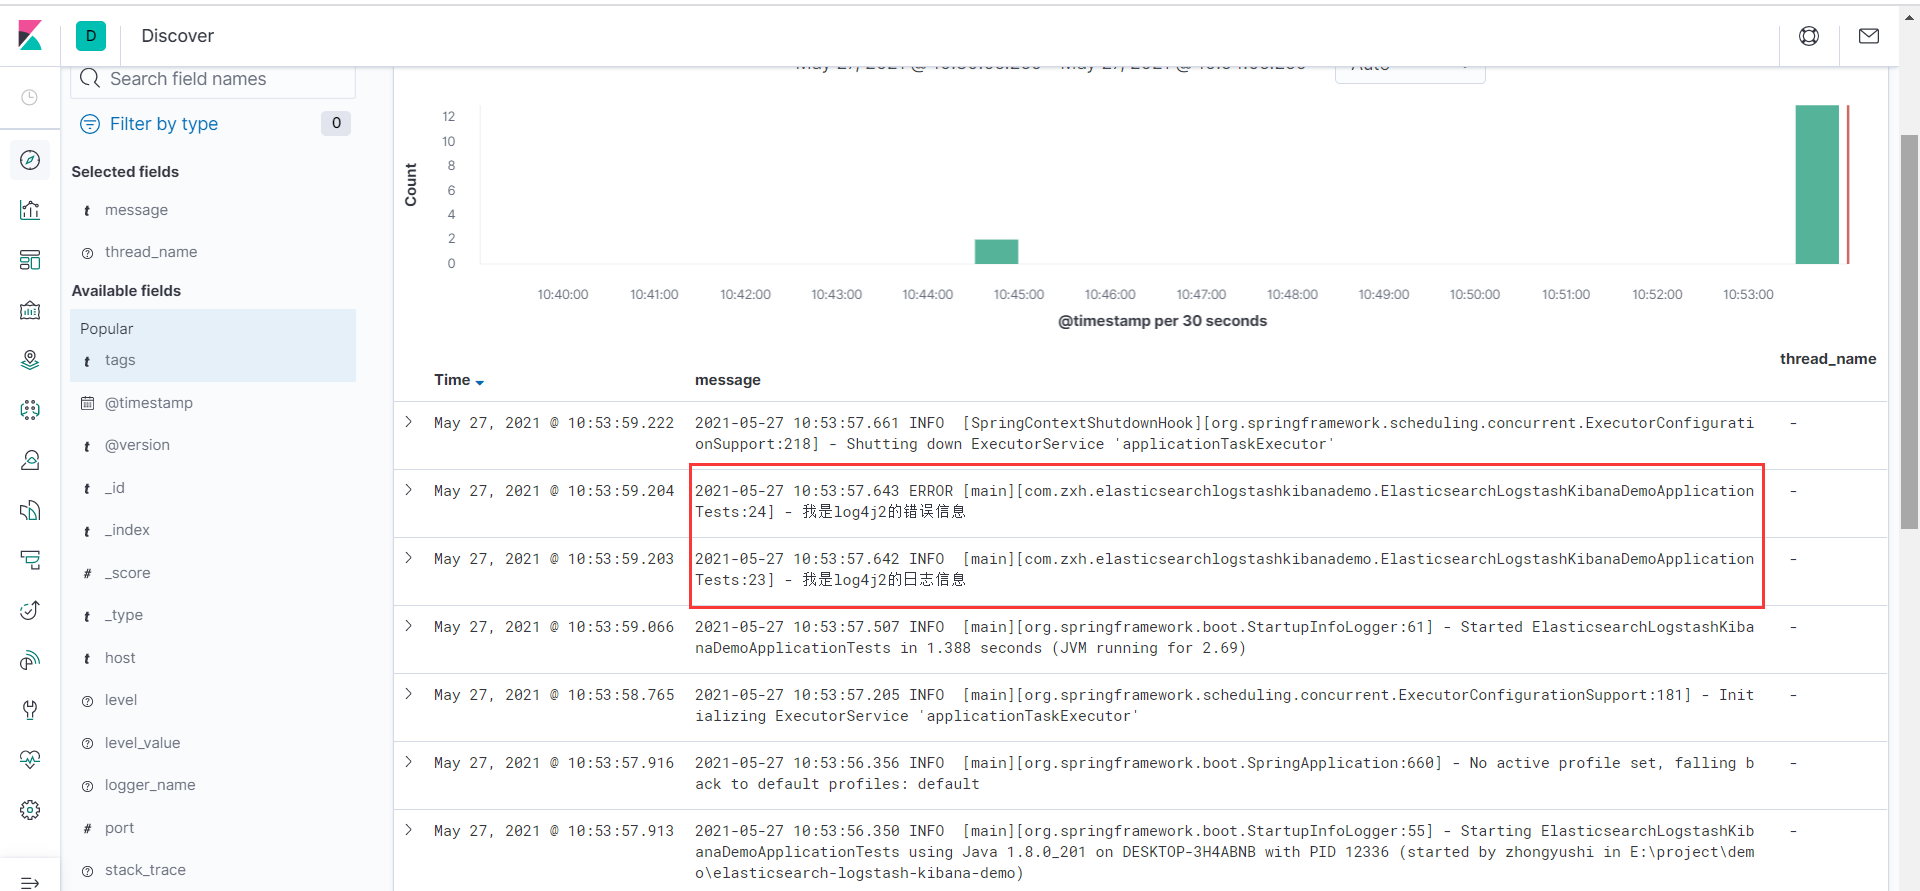Viewport: 1920px width, 891px height.
Task: Open Maps icon in sidebar
Action: pos(30,360)
